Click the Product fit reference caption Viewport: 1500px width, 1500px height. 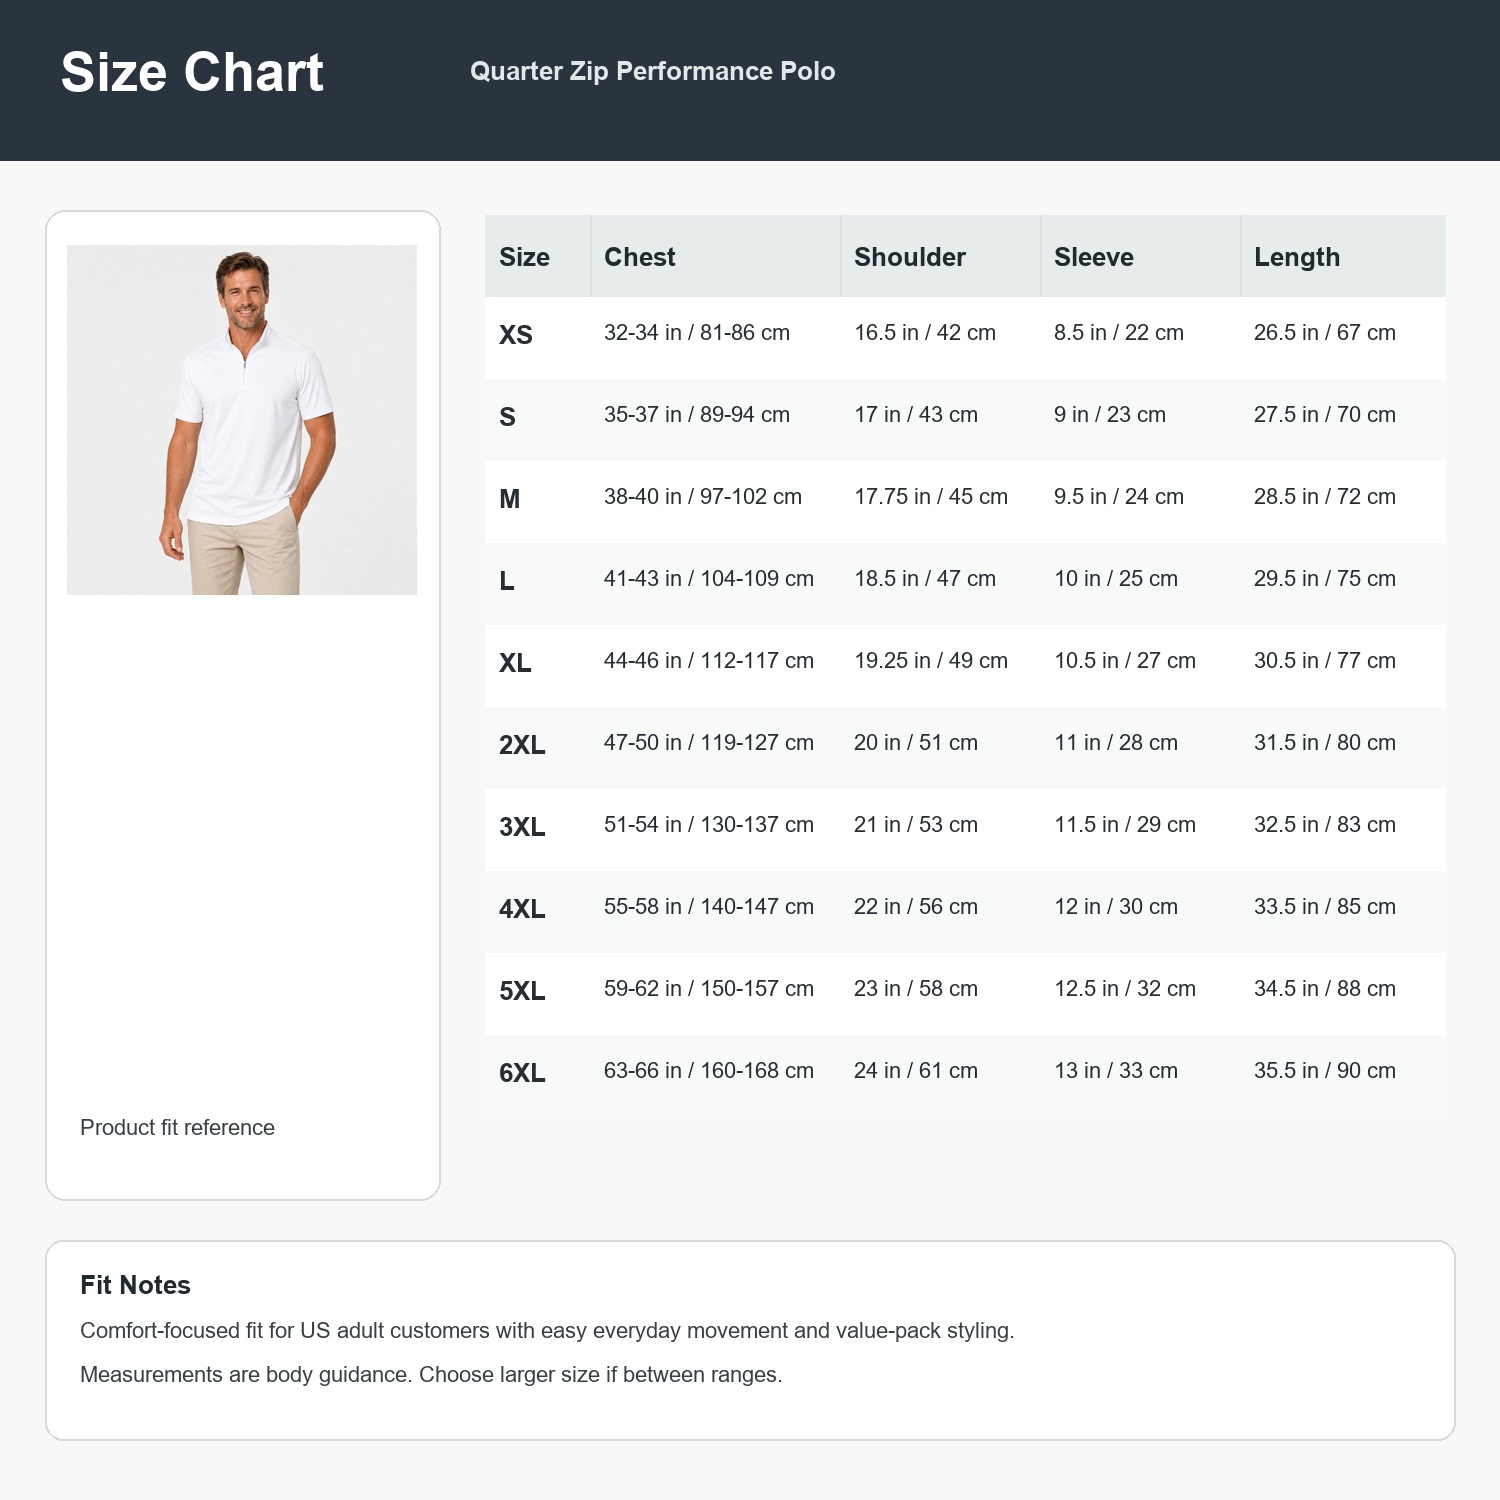tap(177, 1127)
